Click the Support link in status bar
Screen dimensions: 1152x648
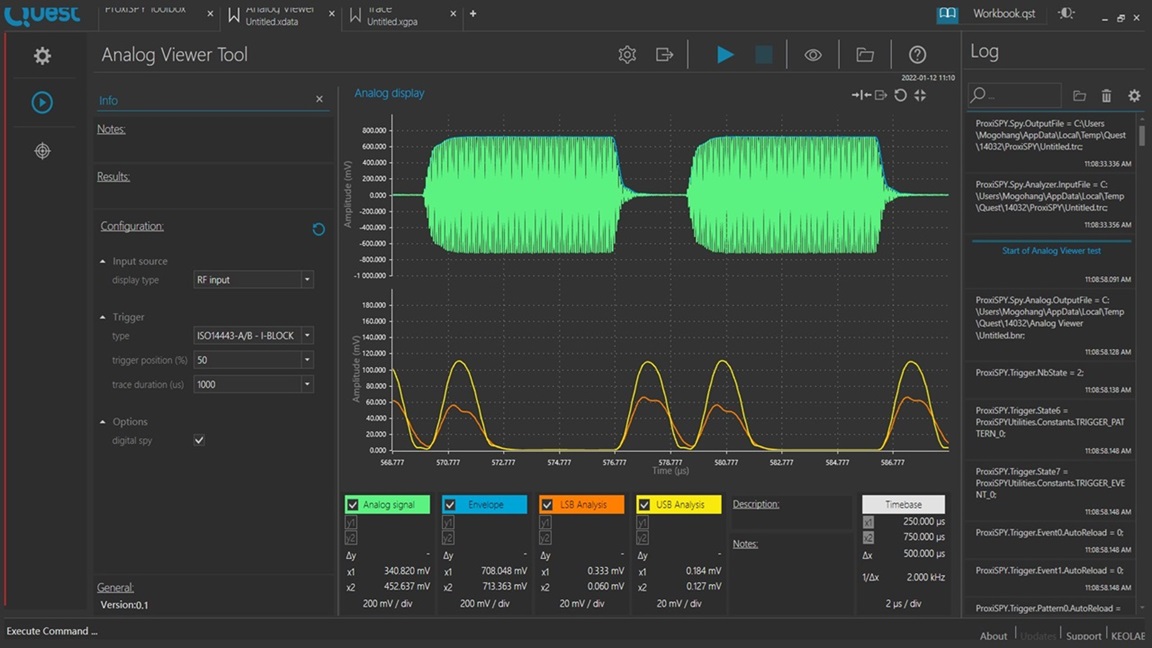(x=1084, y=636)
